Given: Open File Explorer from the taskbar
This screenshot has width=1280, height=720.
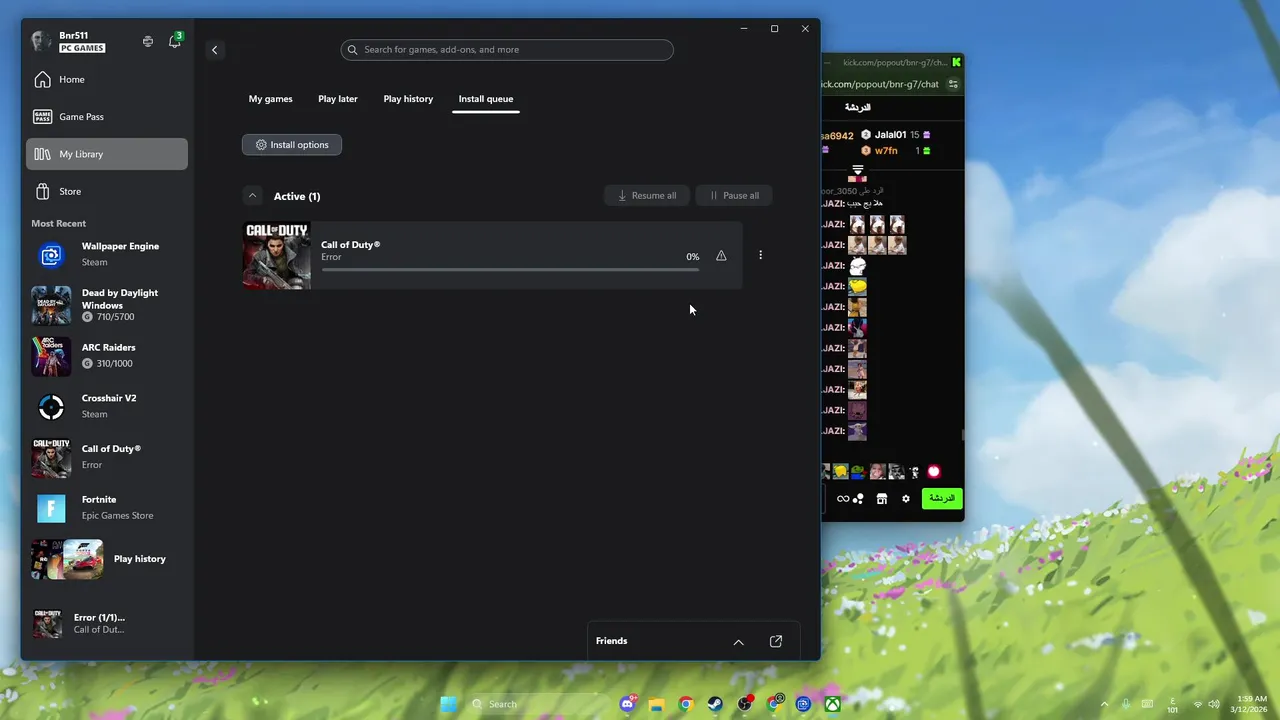Looking at the screenshot, I should pos(656,704).
